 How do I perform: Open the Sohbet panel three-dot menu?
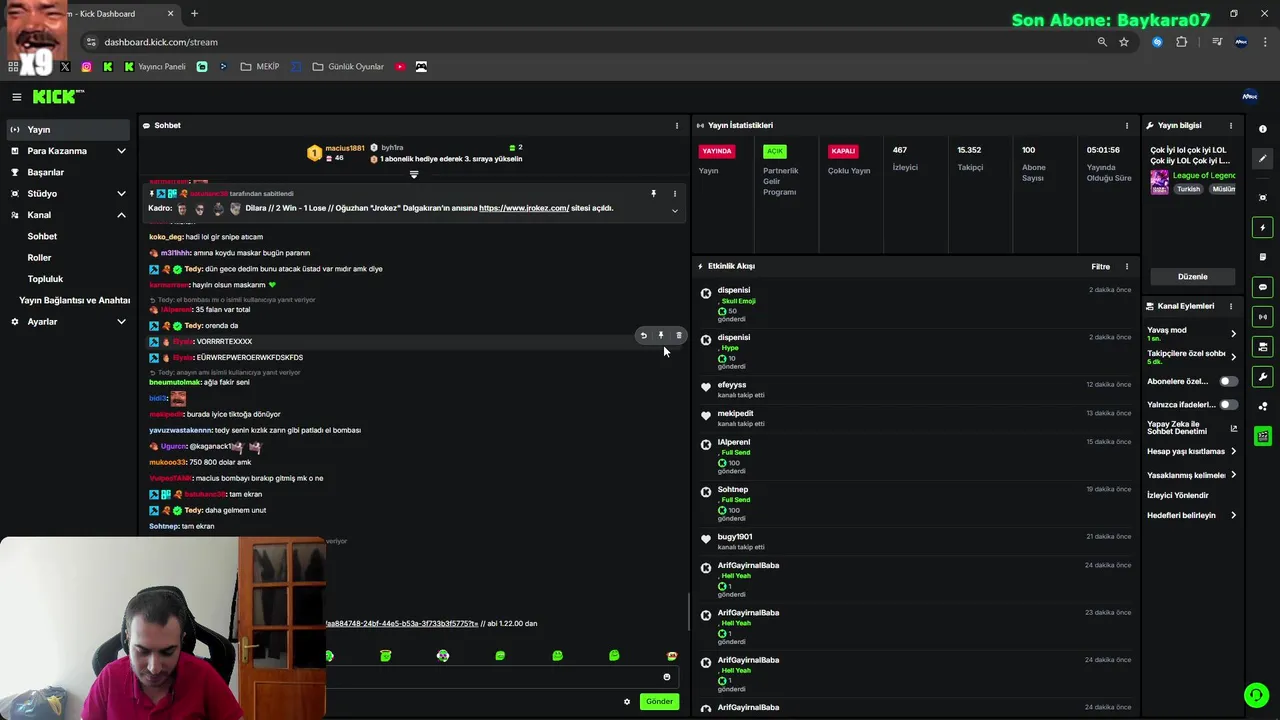click(677, 126)
